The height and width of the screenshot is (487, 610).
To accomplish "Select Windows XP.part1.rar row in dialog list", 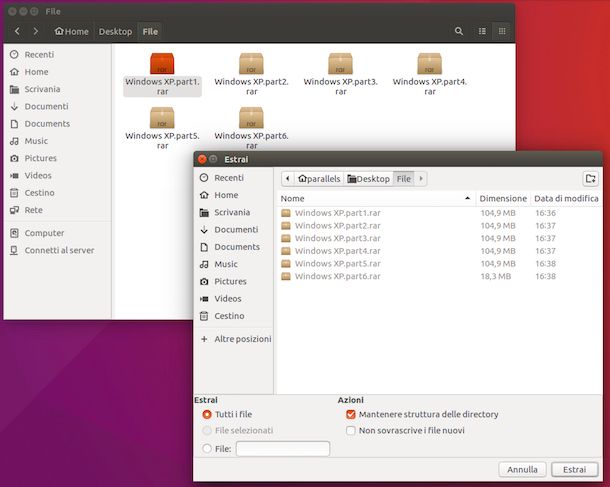I will [x=439, y=213].
